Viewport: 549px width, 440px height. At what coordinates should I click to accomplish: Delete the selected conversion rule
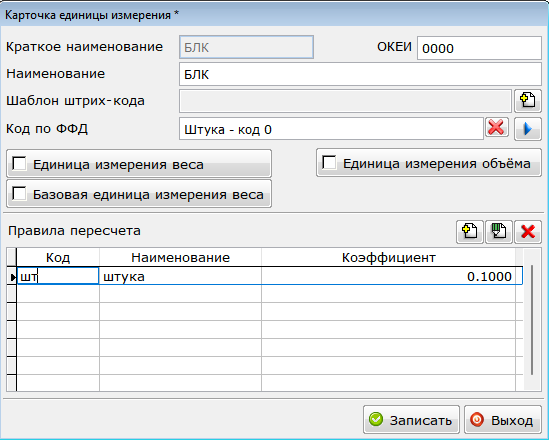click(528, 232)
